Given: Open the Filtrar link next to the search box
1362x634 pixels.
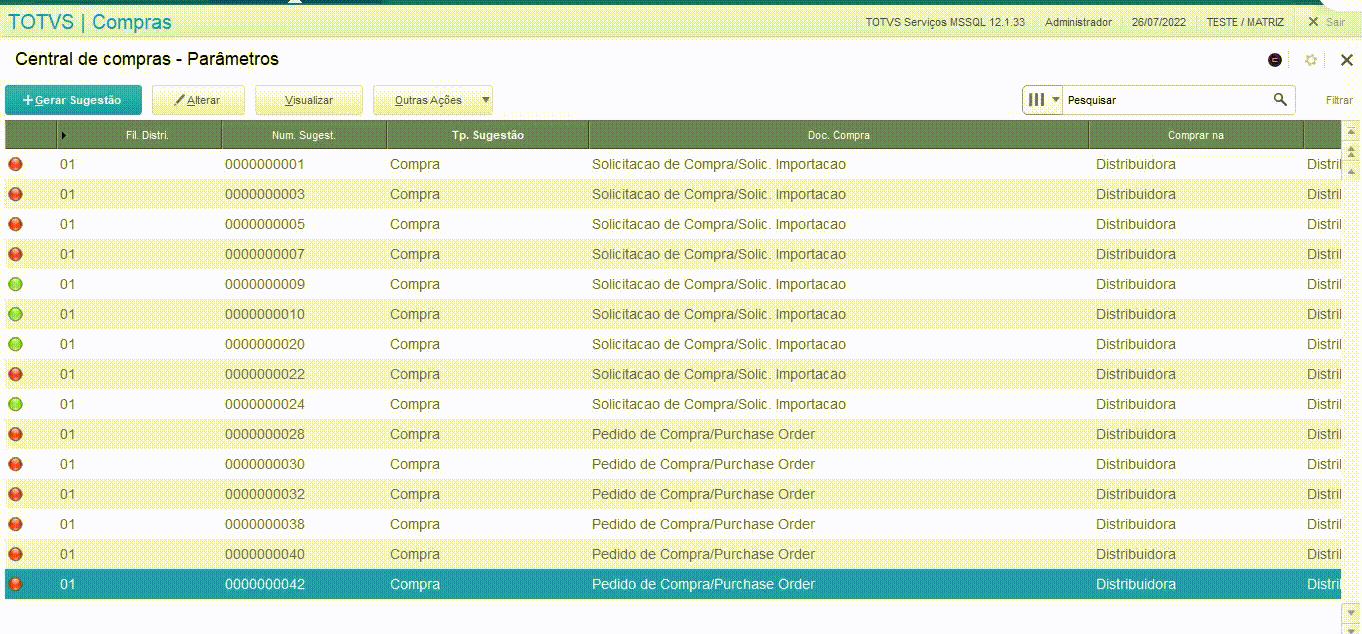Looking at the screenshot, I should point(1340,99).
